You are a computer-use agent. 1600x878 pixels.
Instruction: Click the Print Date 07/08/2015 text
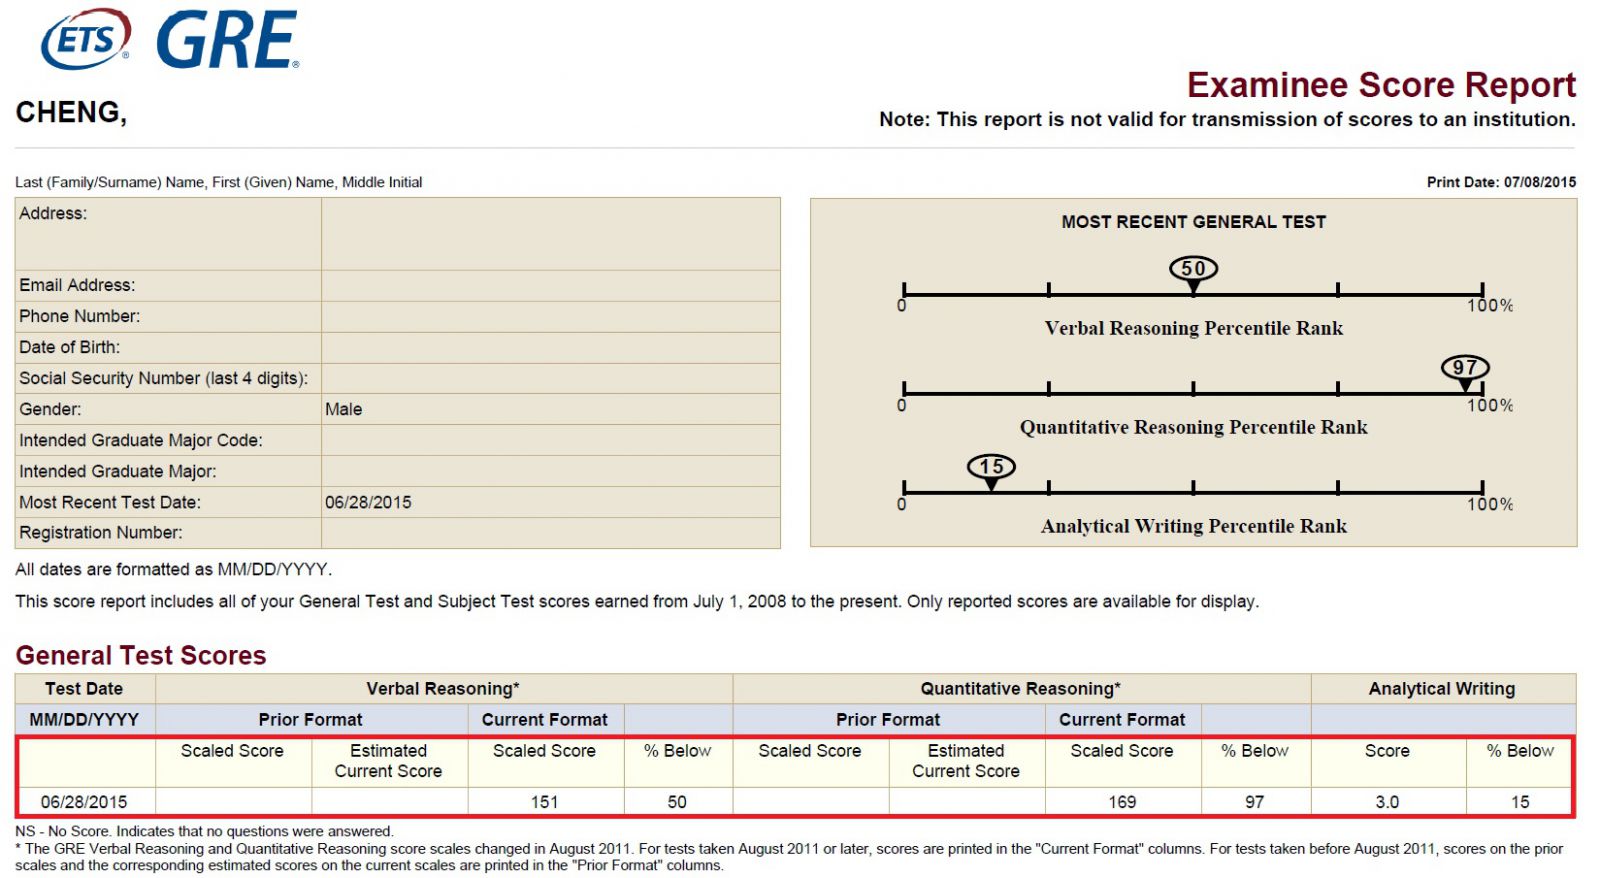click(x=1501, y=182)
